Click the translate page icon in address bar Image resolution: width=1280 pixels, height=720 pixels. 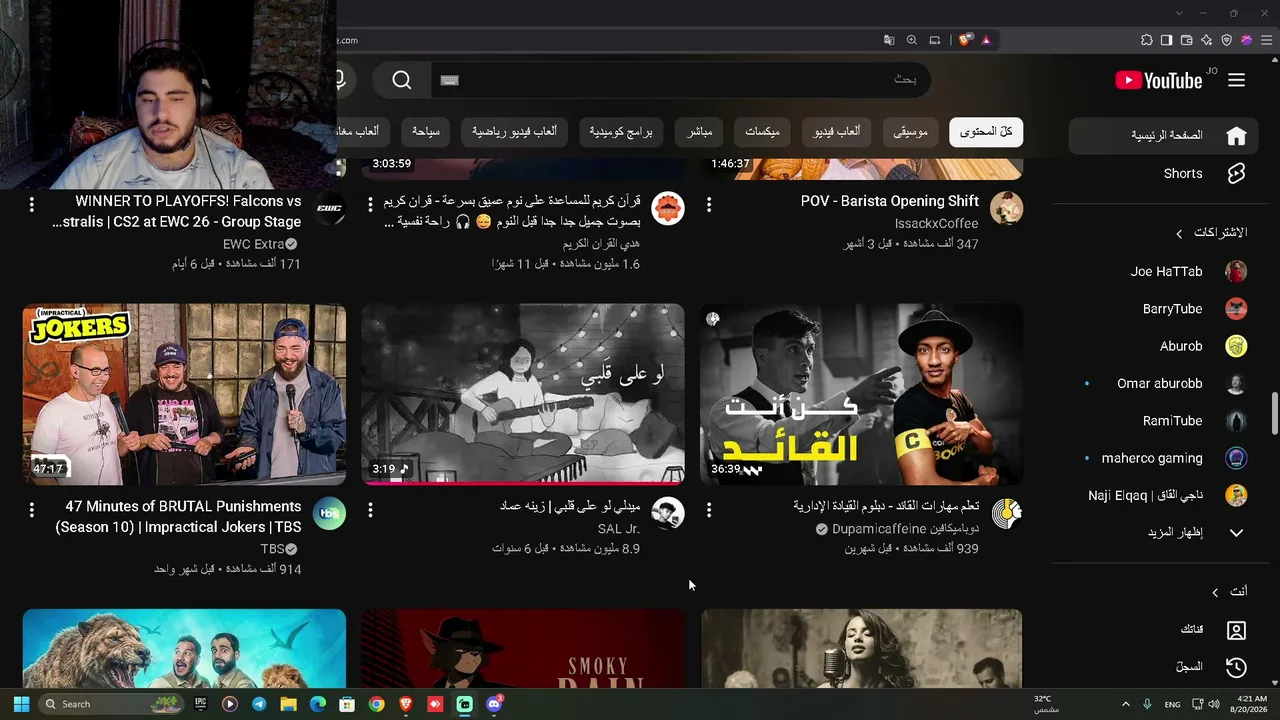tap(889, 40)
